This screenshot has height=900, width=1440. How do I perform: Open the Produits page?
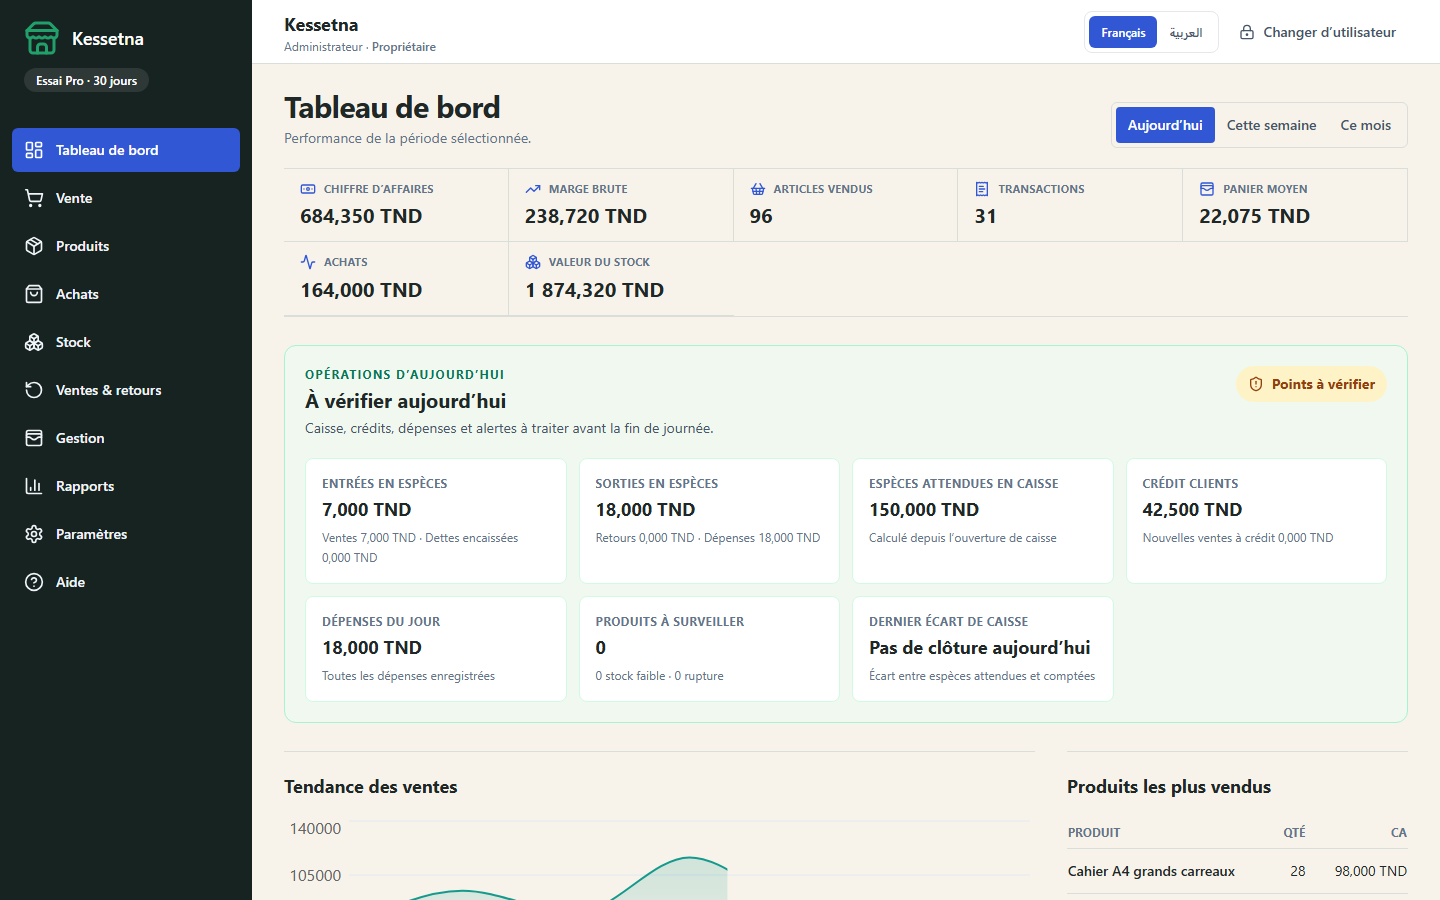tap(126, 246)
